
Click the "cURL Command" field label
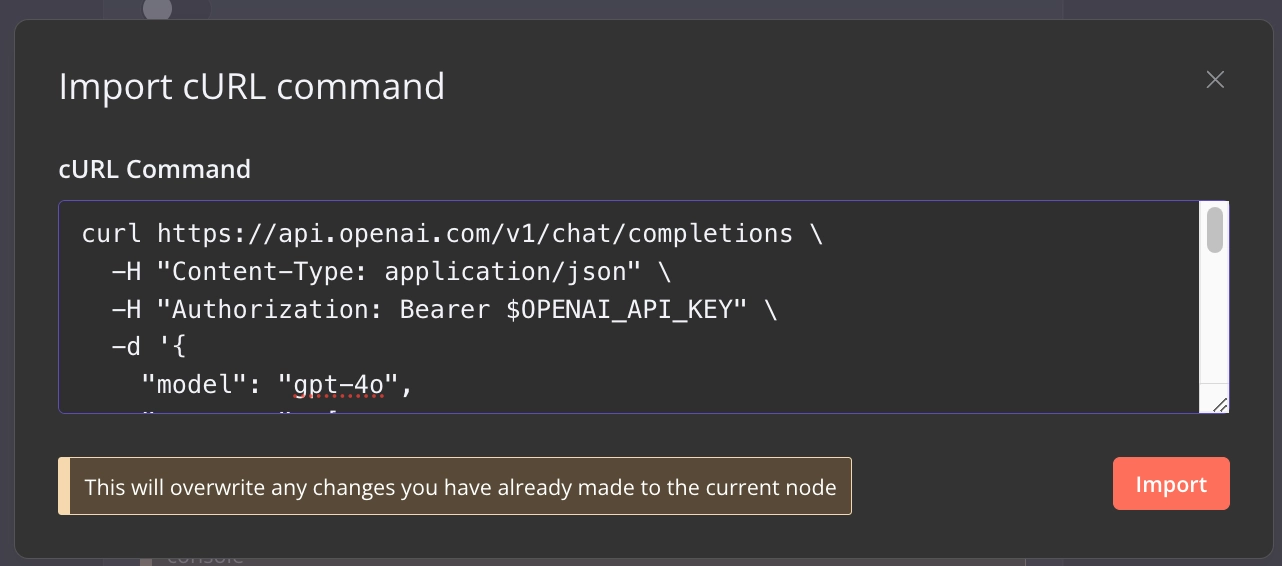[155, 169]
